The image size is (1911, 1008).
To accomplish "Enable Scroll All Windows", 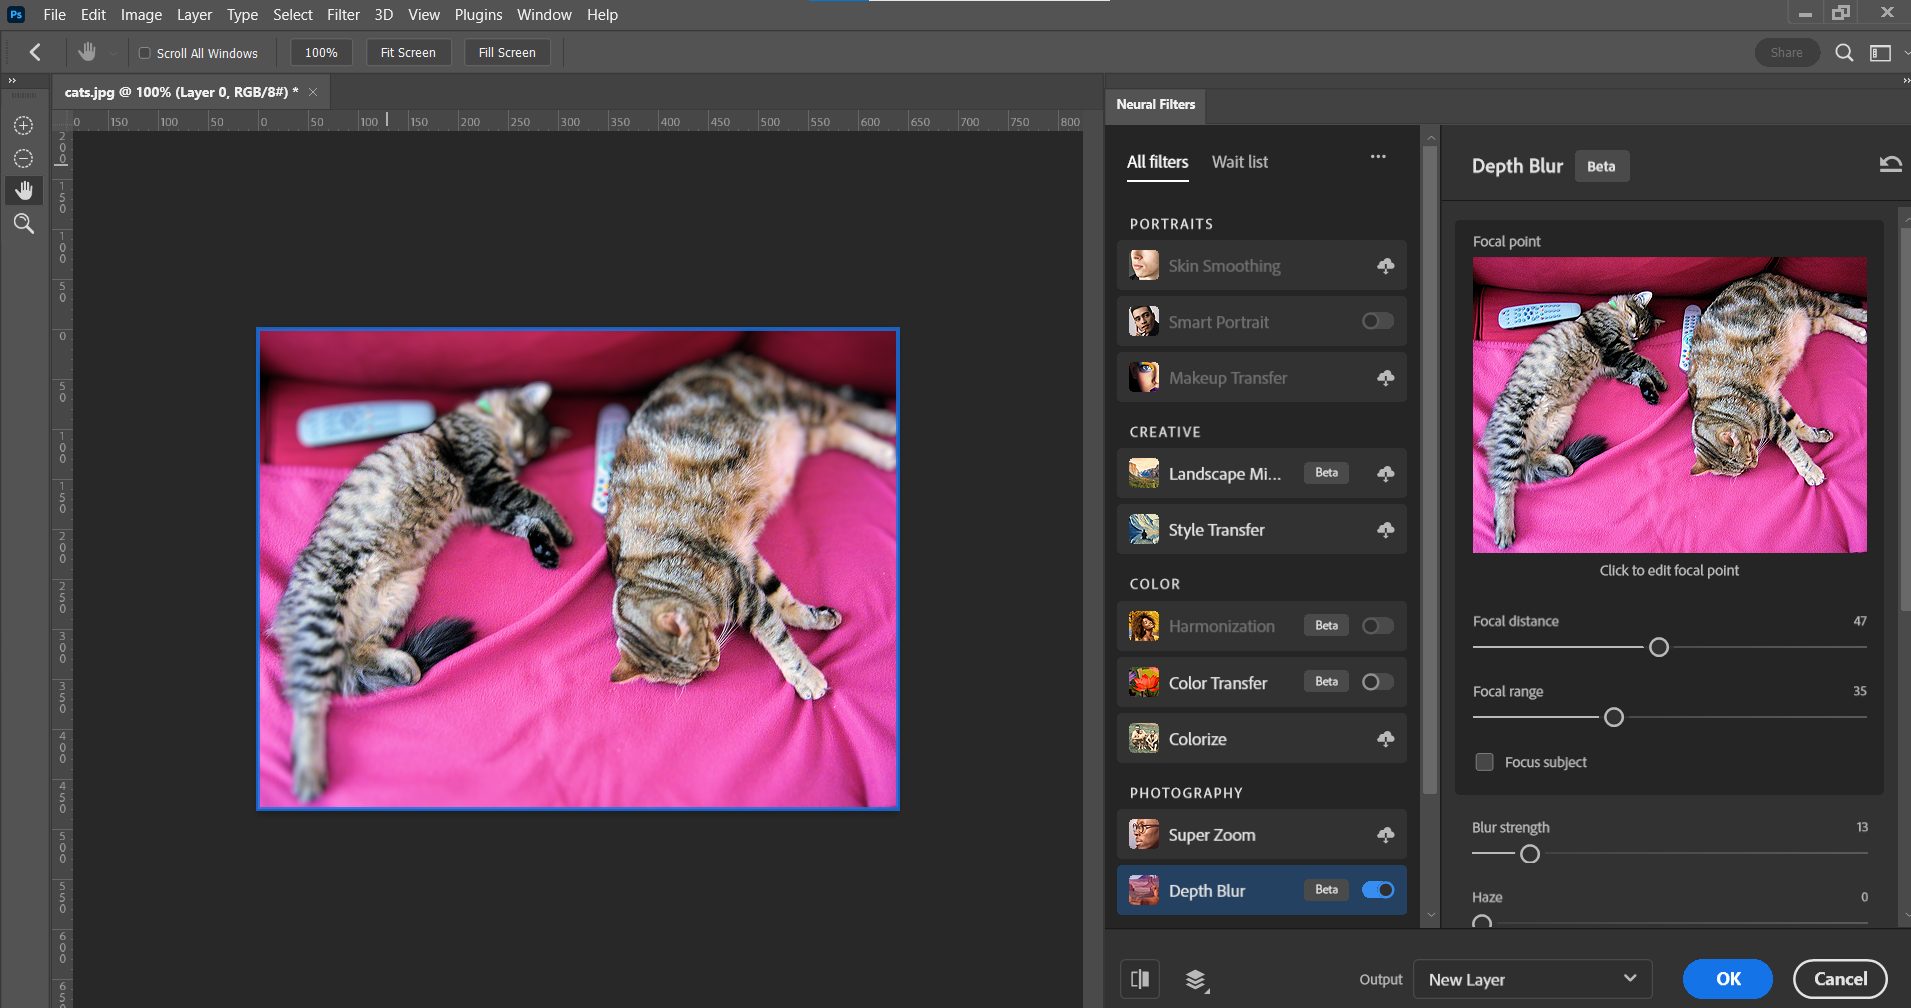I will [144, 52].
